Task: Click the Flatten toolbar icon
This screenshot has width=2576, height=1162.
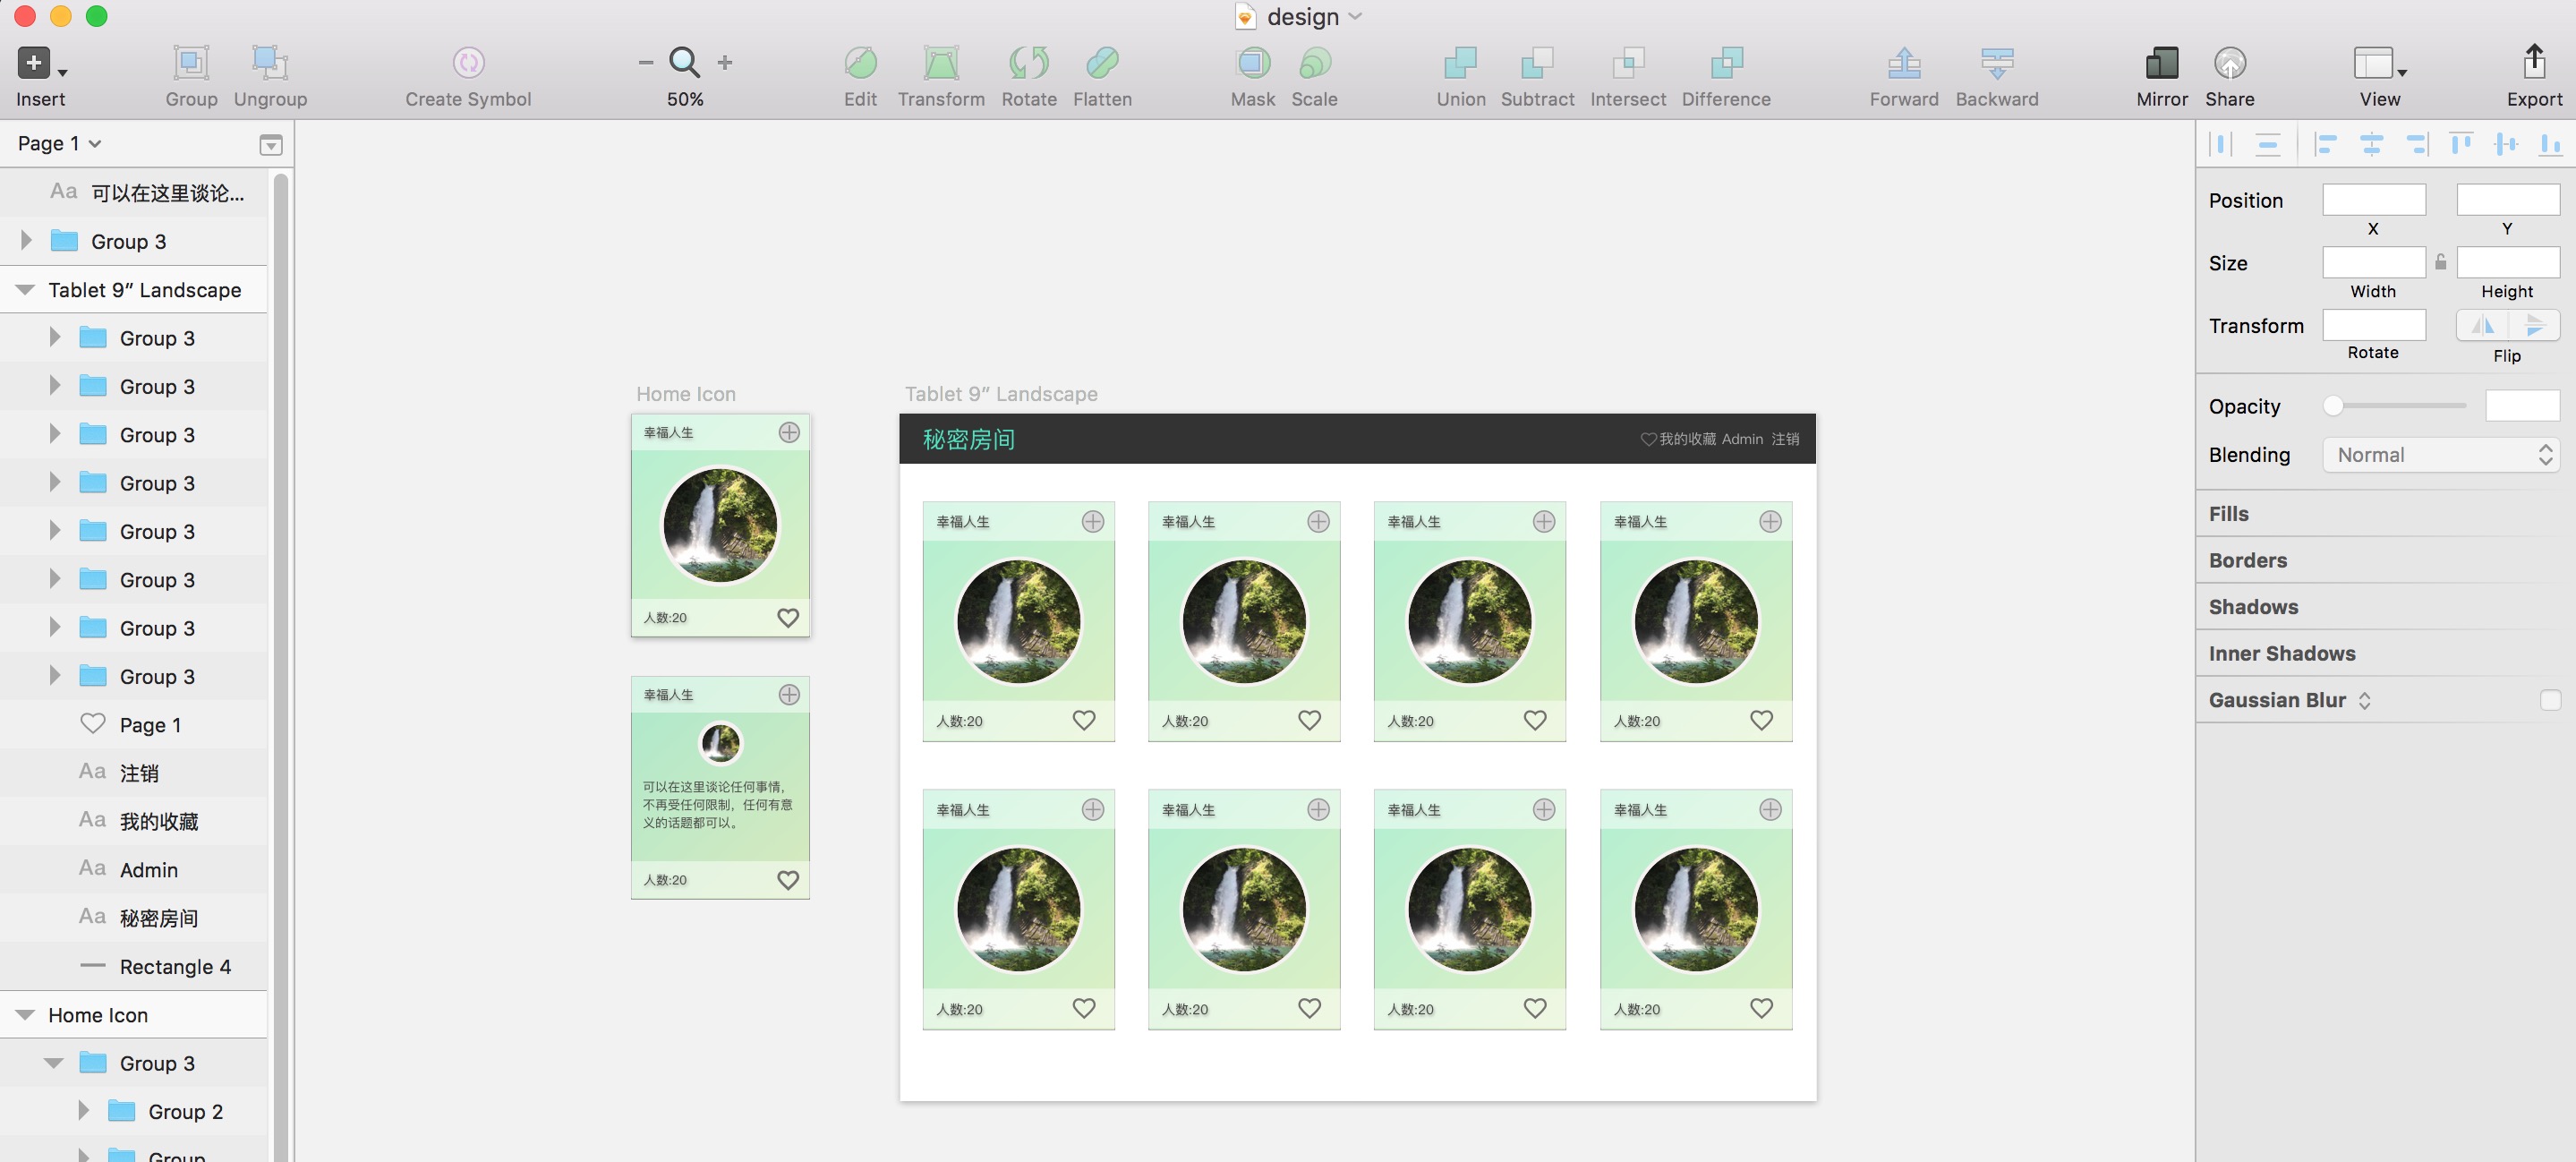Action: point(1102,63)
